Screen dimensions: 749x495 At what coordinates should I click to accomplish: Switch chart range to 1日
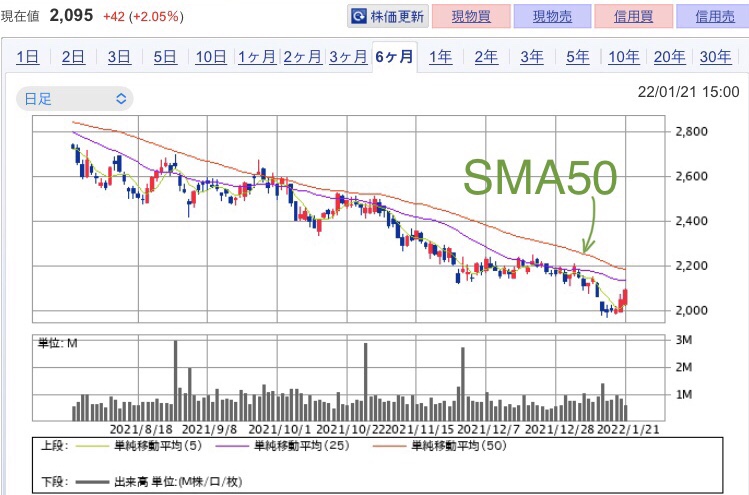(27, 57)
